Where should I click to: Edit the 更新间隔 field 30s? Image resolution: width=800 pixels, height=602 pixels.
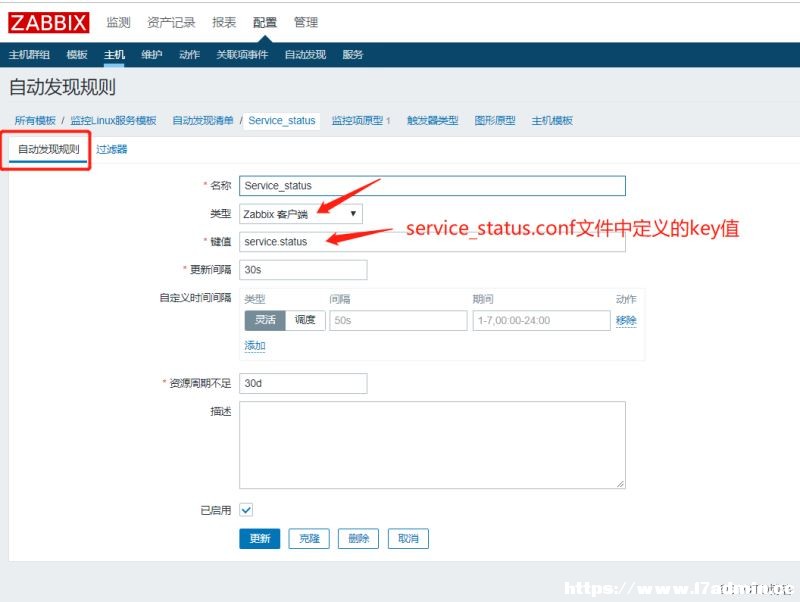pyautogui.click(x=303, y=270)
